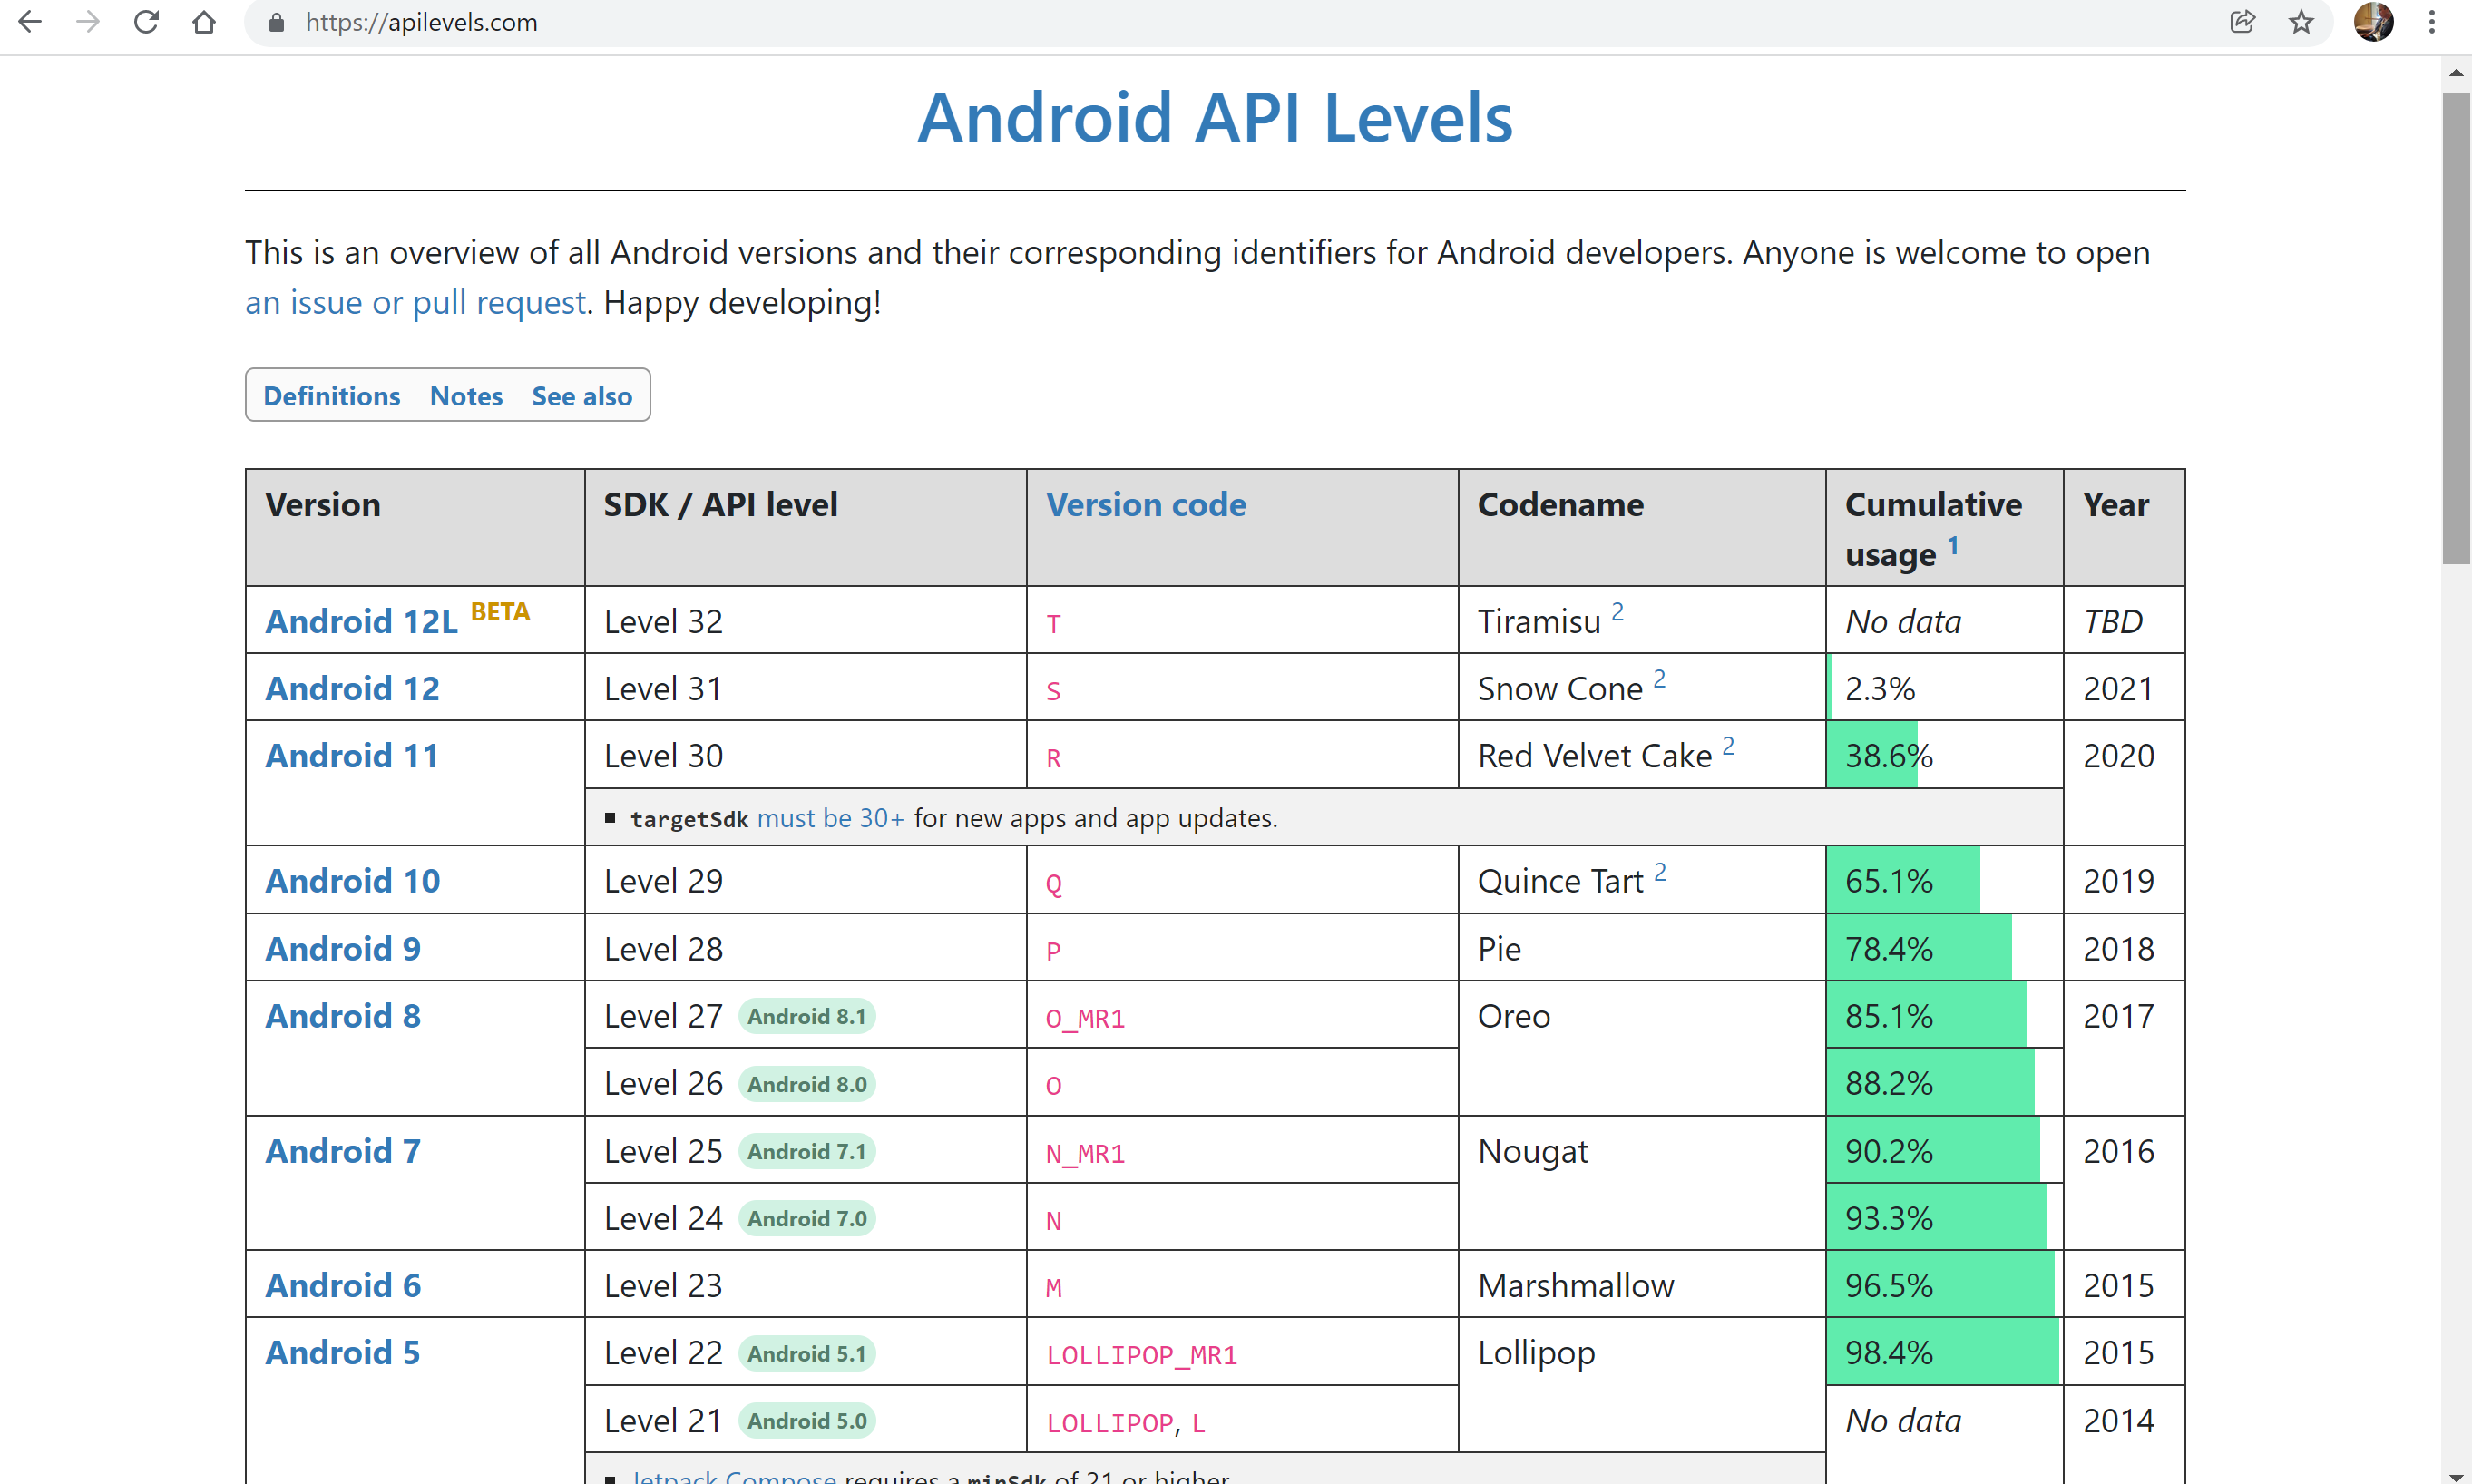
Task: Share this page via share icon
Action: 2243,22
